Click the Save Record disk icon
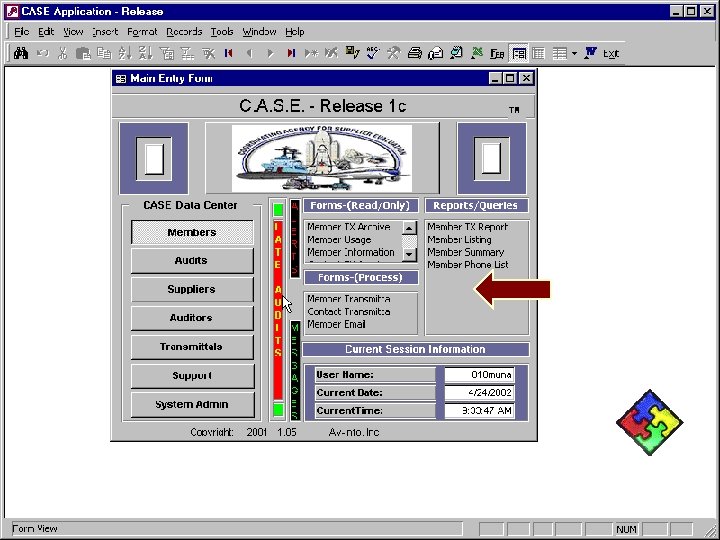 pos(352,53)
